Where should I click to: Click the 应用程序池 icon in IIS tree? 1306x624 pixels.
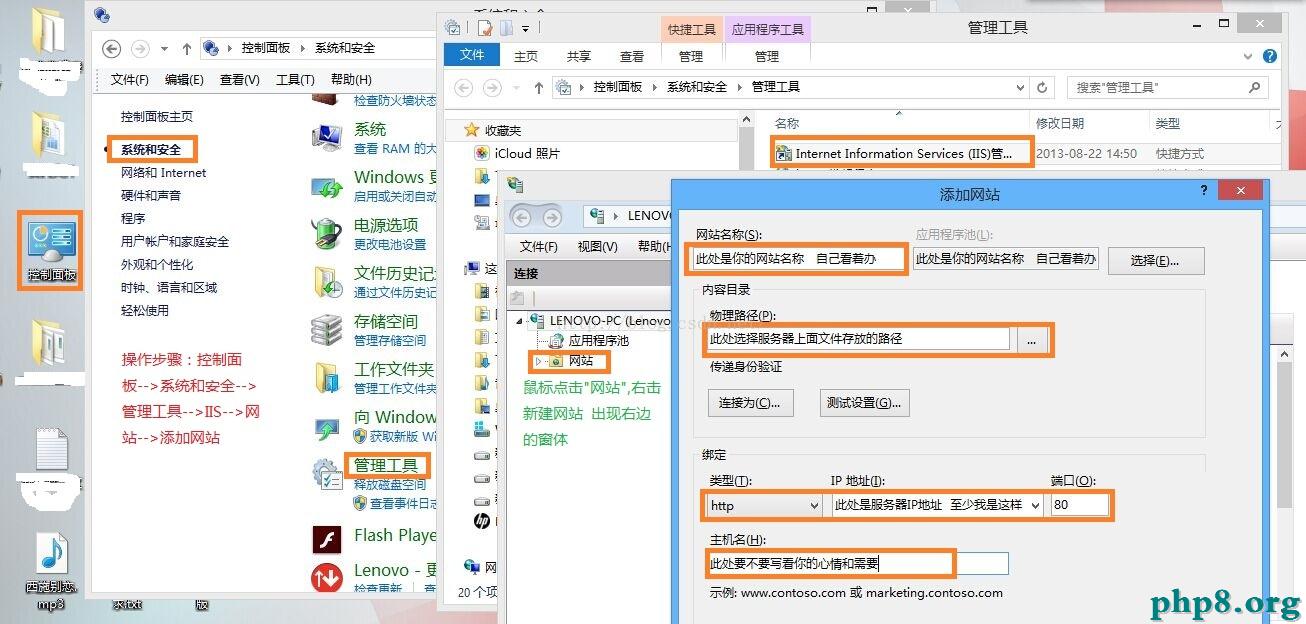click(557, 341)
